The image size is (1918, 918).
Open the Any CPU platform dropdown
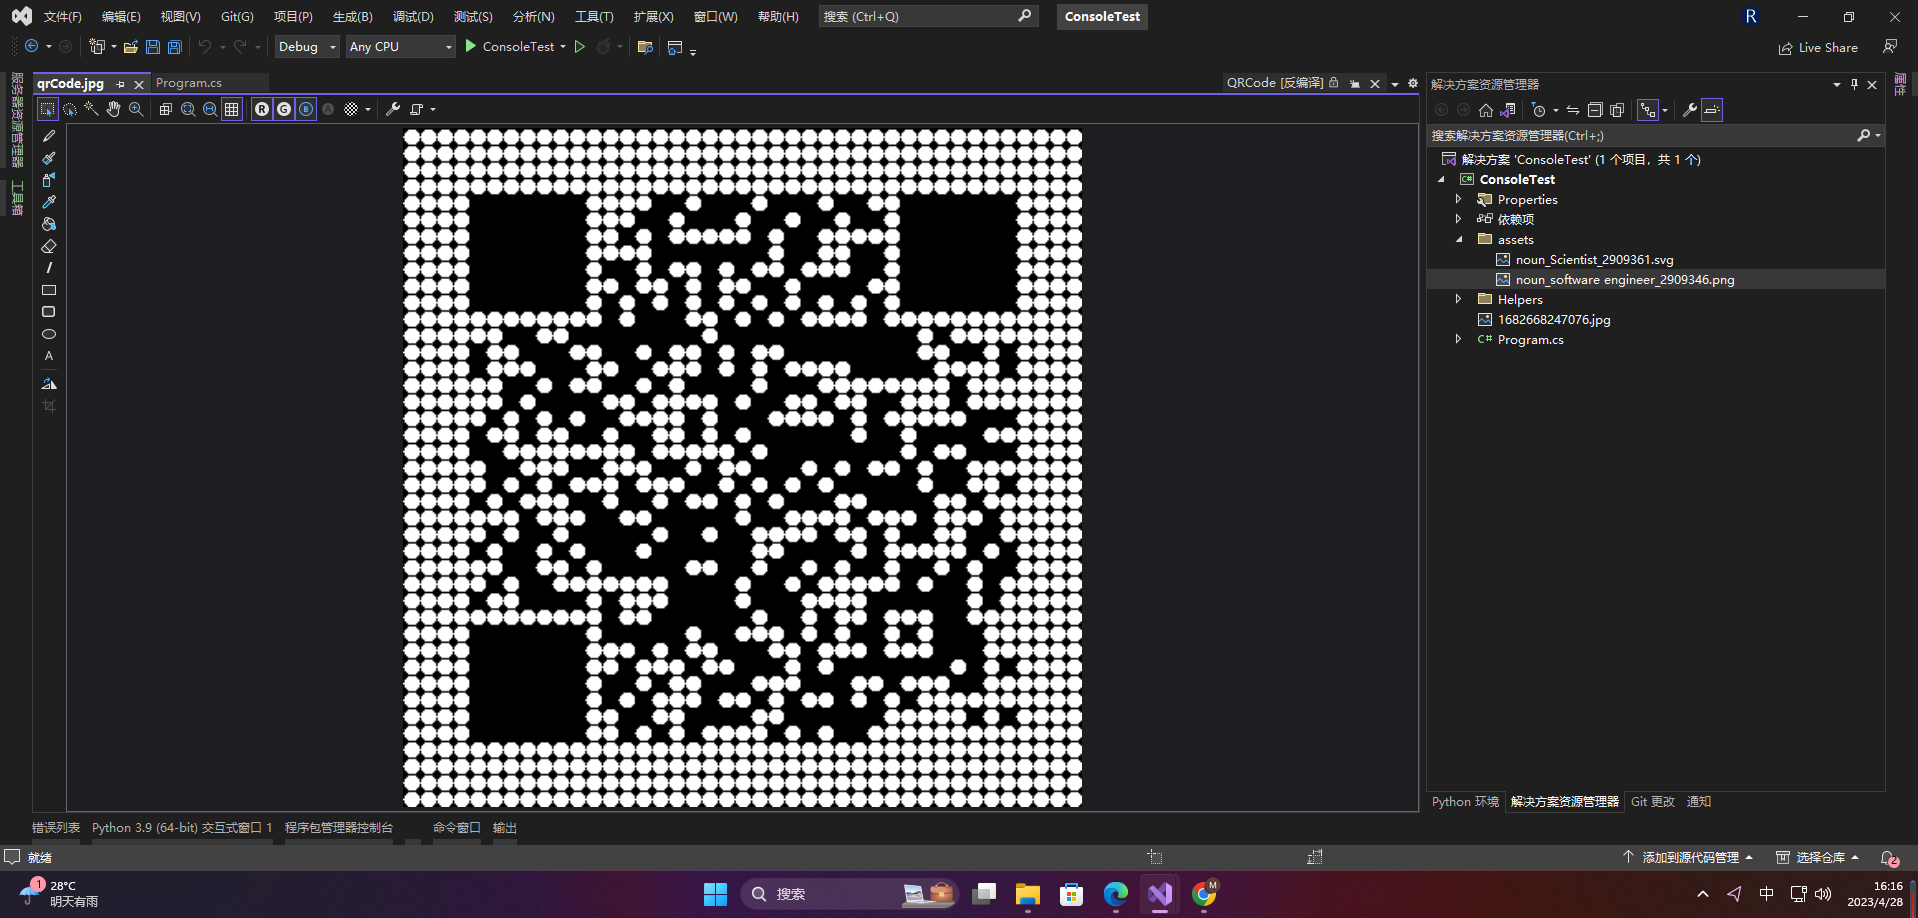(x=401, y=47)
